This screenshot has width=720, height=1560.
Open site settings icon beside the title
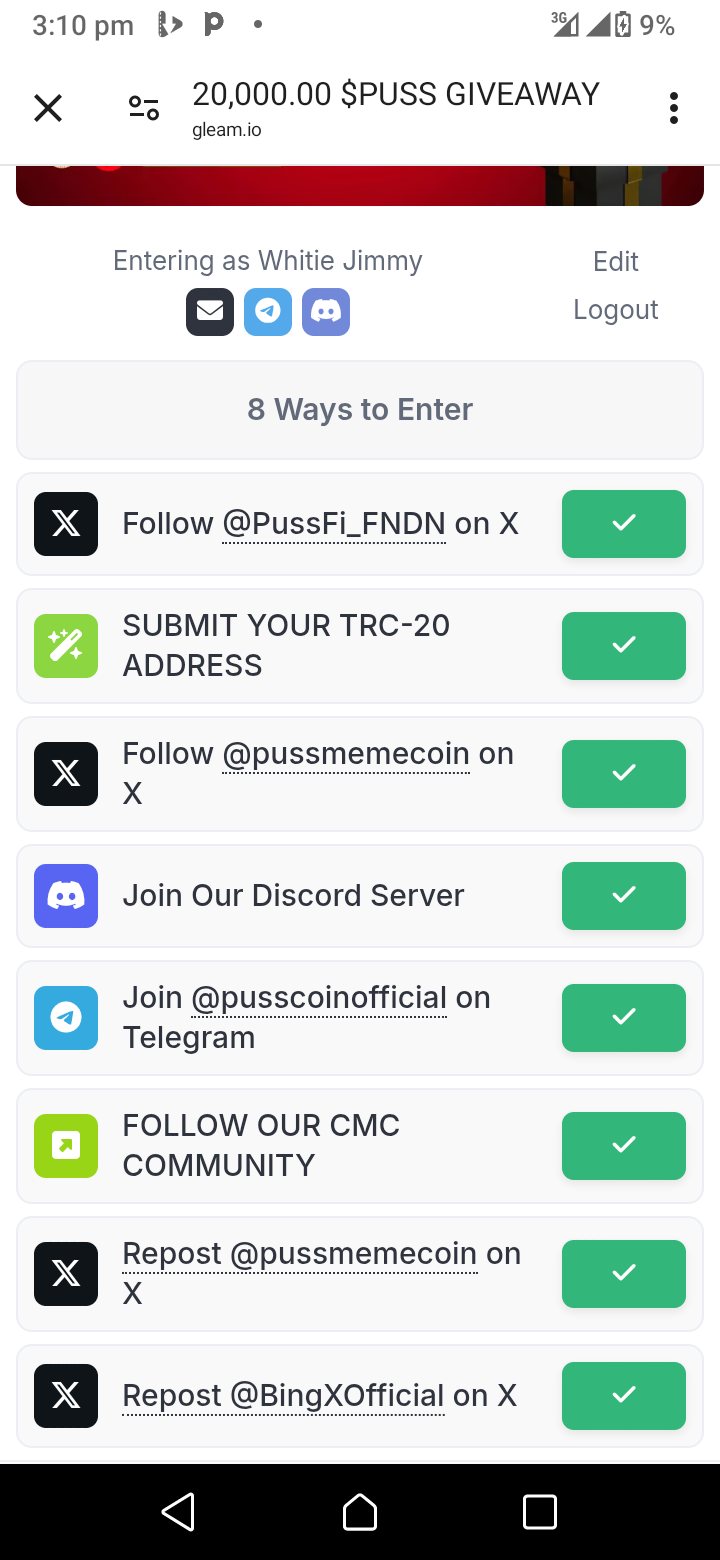tap(144, 108)
